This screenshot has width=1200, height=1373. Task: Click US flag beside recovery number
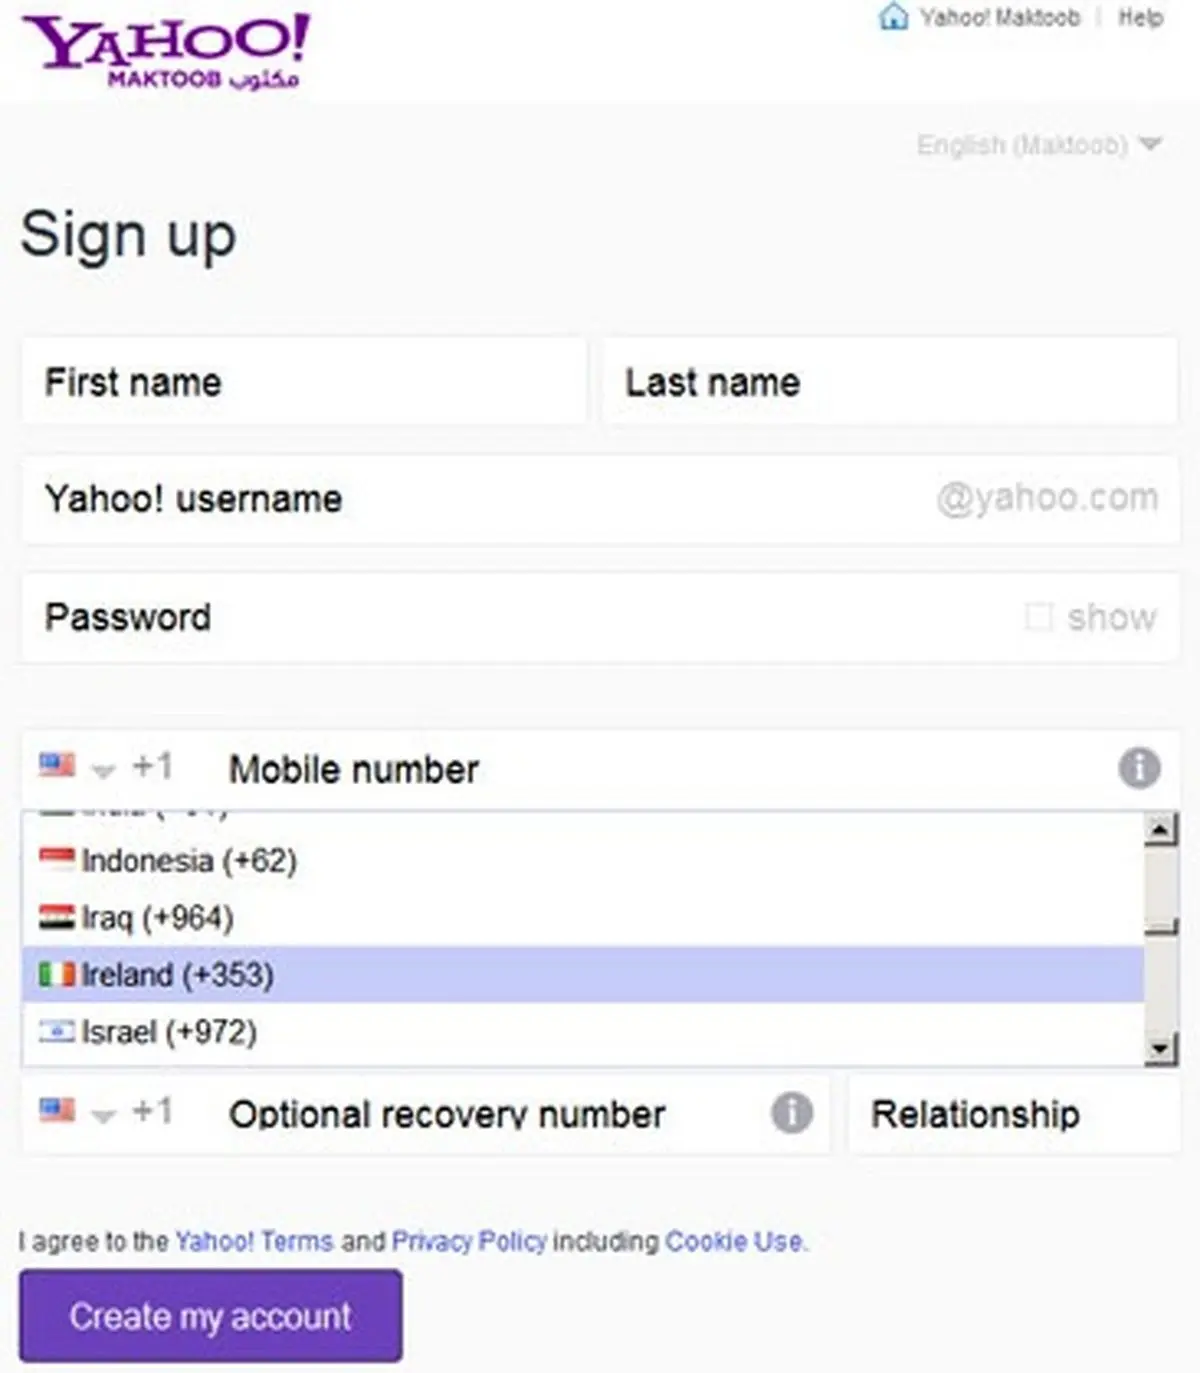(x=57, y=1110)
